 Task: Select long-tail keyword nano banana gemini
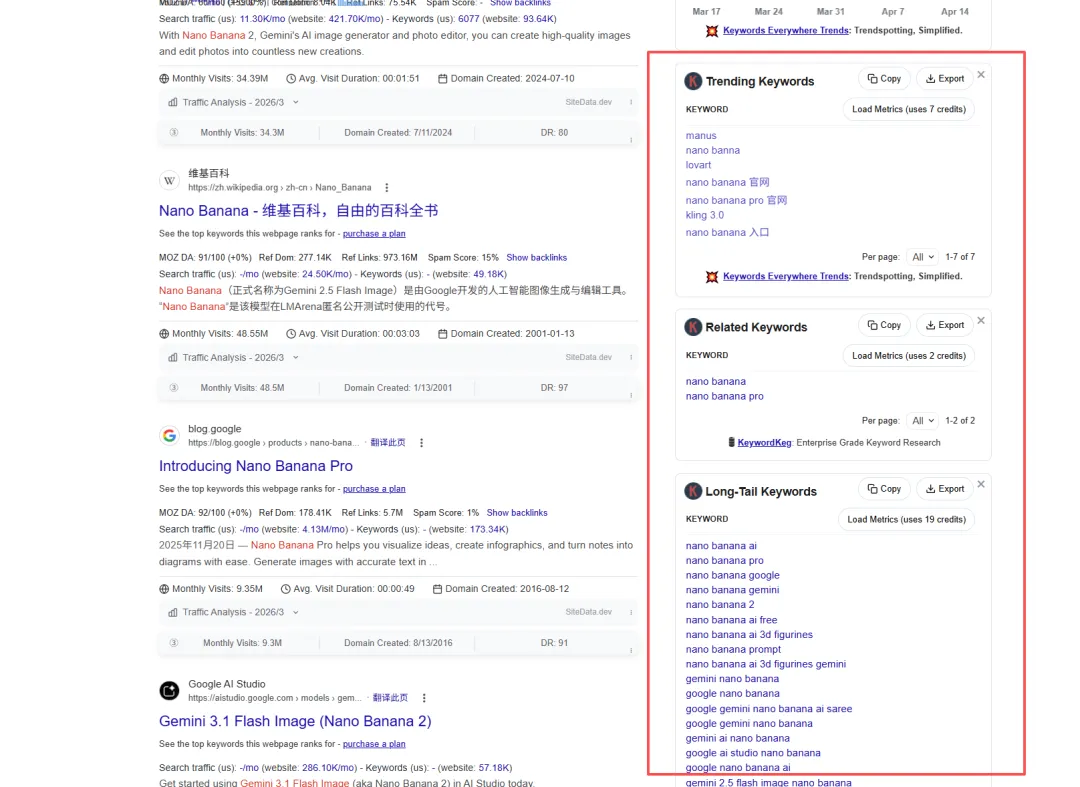[732, 590]
